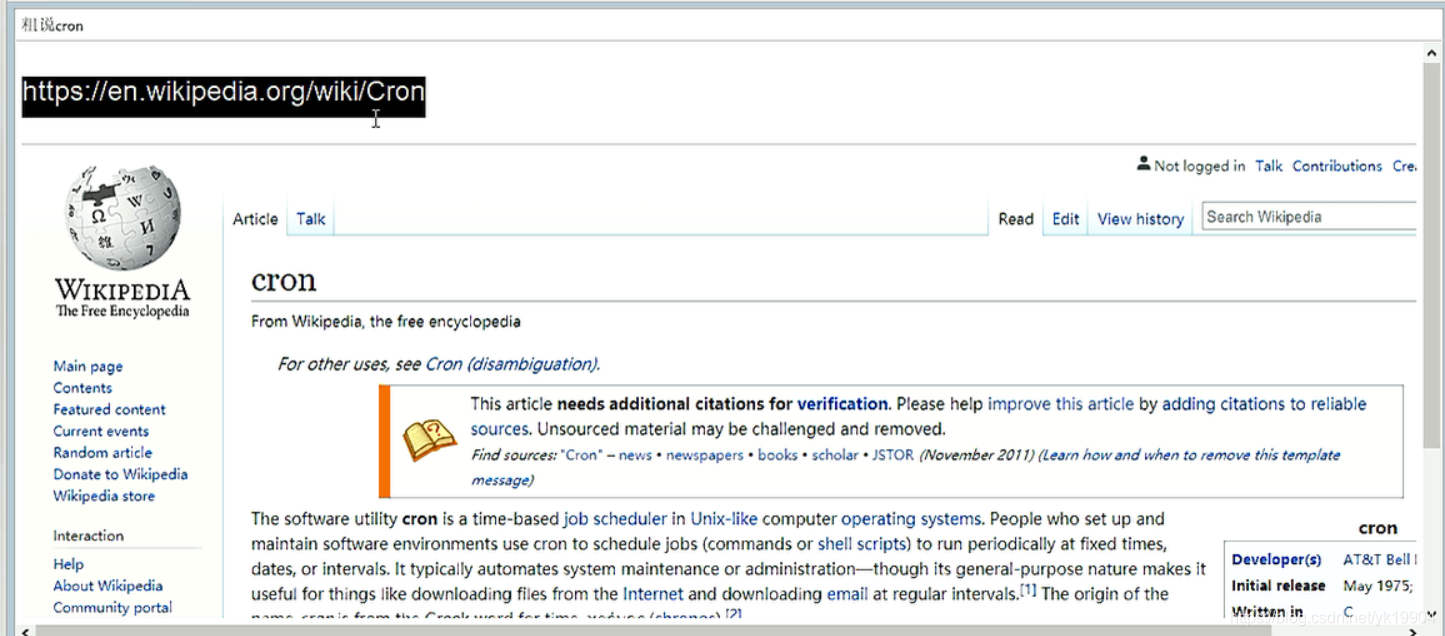This screenshot has height=636, width=1445.
Task: Open the Edit tab
Action: [x=1065, y=219]
